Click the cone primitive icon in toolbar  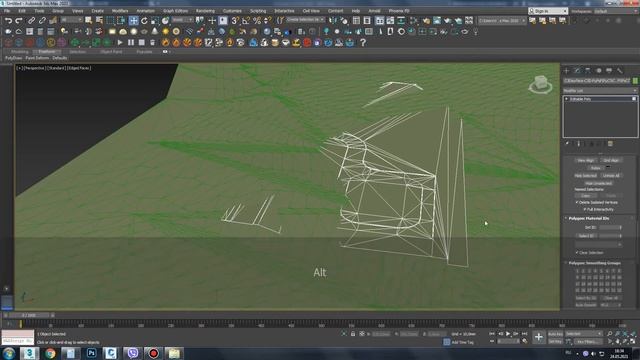(155, 31)
